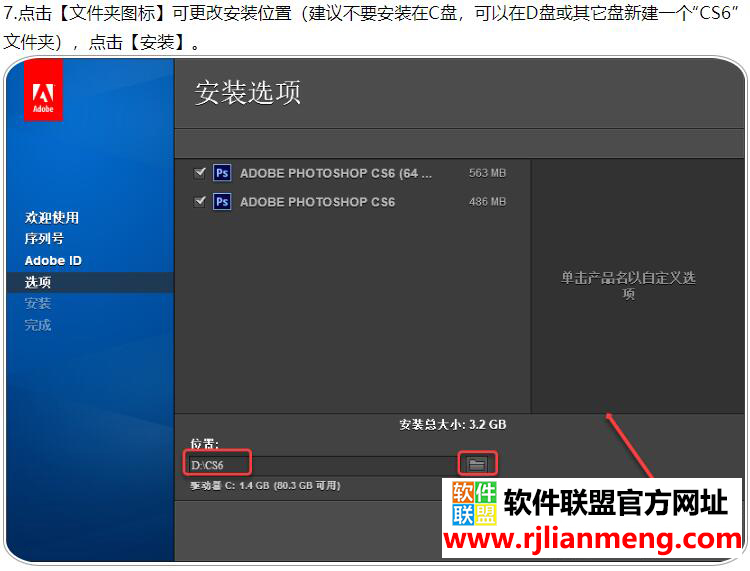The width and height of the screenshot is (750, 571).
Task: Open the folder browse icon beside the location field
Action: coord(477,463)
